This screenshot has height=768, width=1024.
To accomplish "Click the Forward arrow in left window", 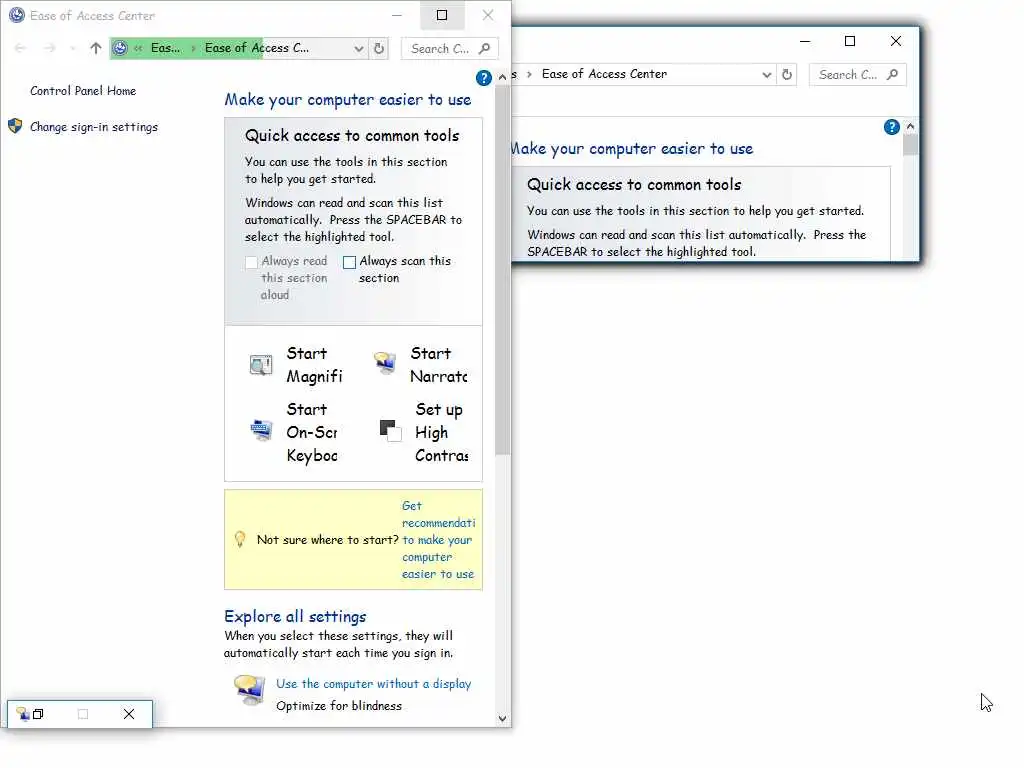I will click(x=50, y=48).
